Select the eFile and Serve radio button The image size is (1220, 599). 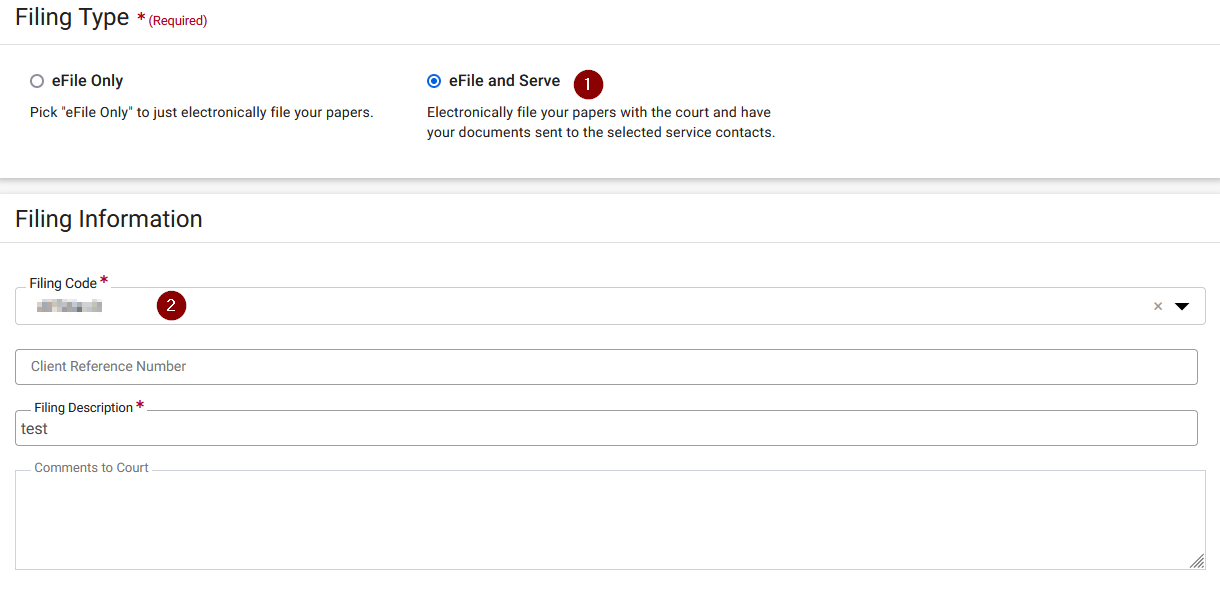pyautogui.click(x=434, y=81)
